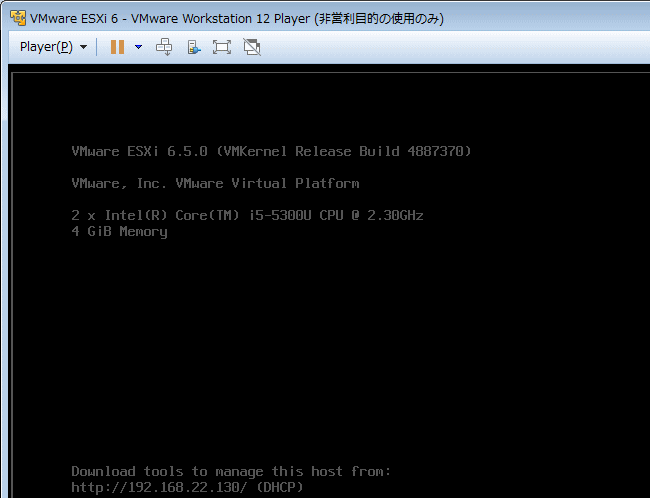Open the Player(P) menu
This screenshot has width=650, height=498.
coord(53,47)
